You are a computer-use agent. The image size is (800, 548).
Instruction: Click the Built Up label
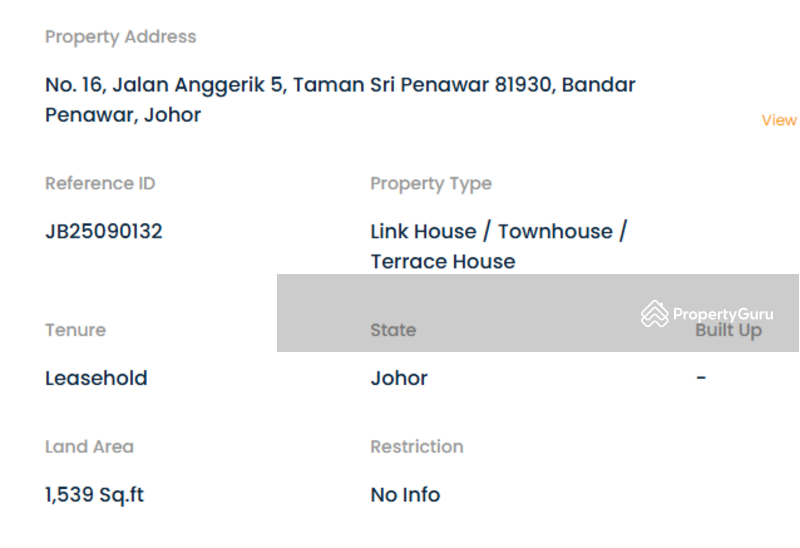point(729,331)
